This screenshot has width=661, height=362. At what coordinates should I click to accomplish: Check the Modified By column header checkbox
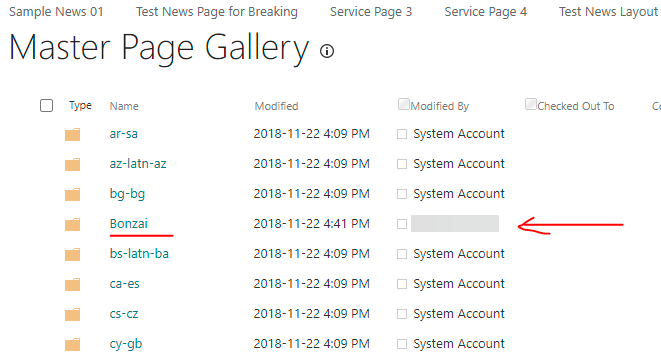click(x=403, y=104)
